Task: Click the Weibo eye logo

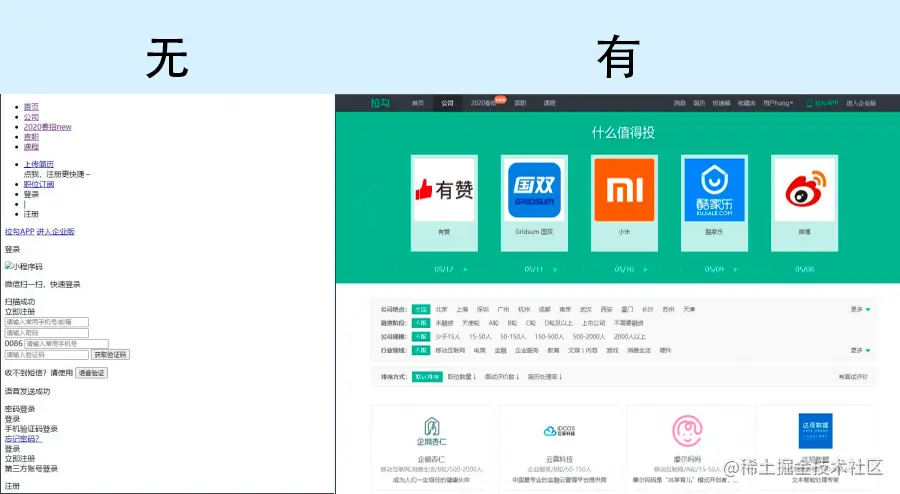Action: click(x=805, y=190)
